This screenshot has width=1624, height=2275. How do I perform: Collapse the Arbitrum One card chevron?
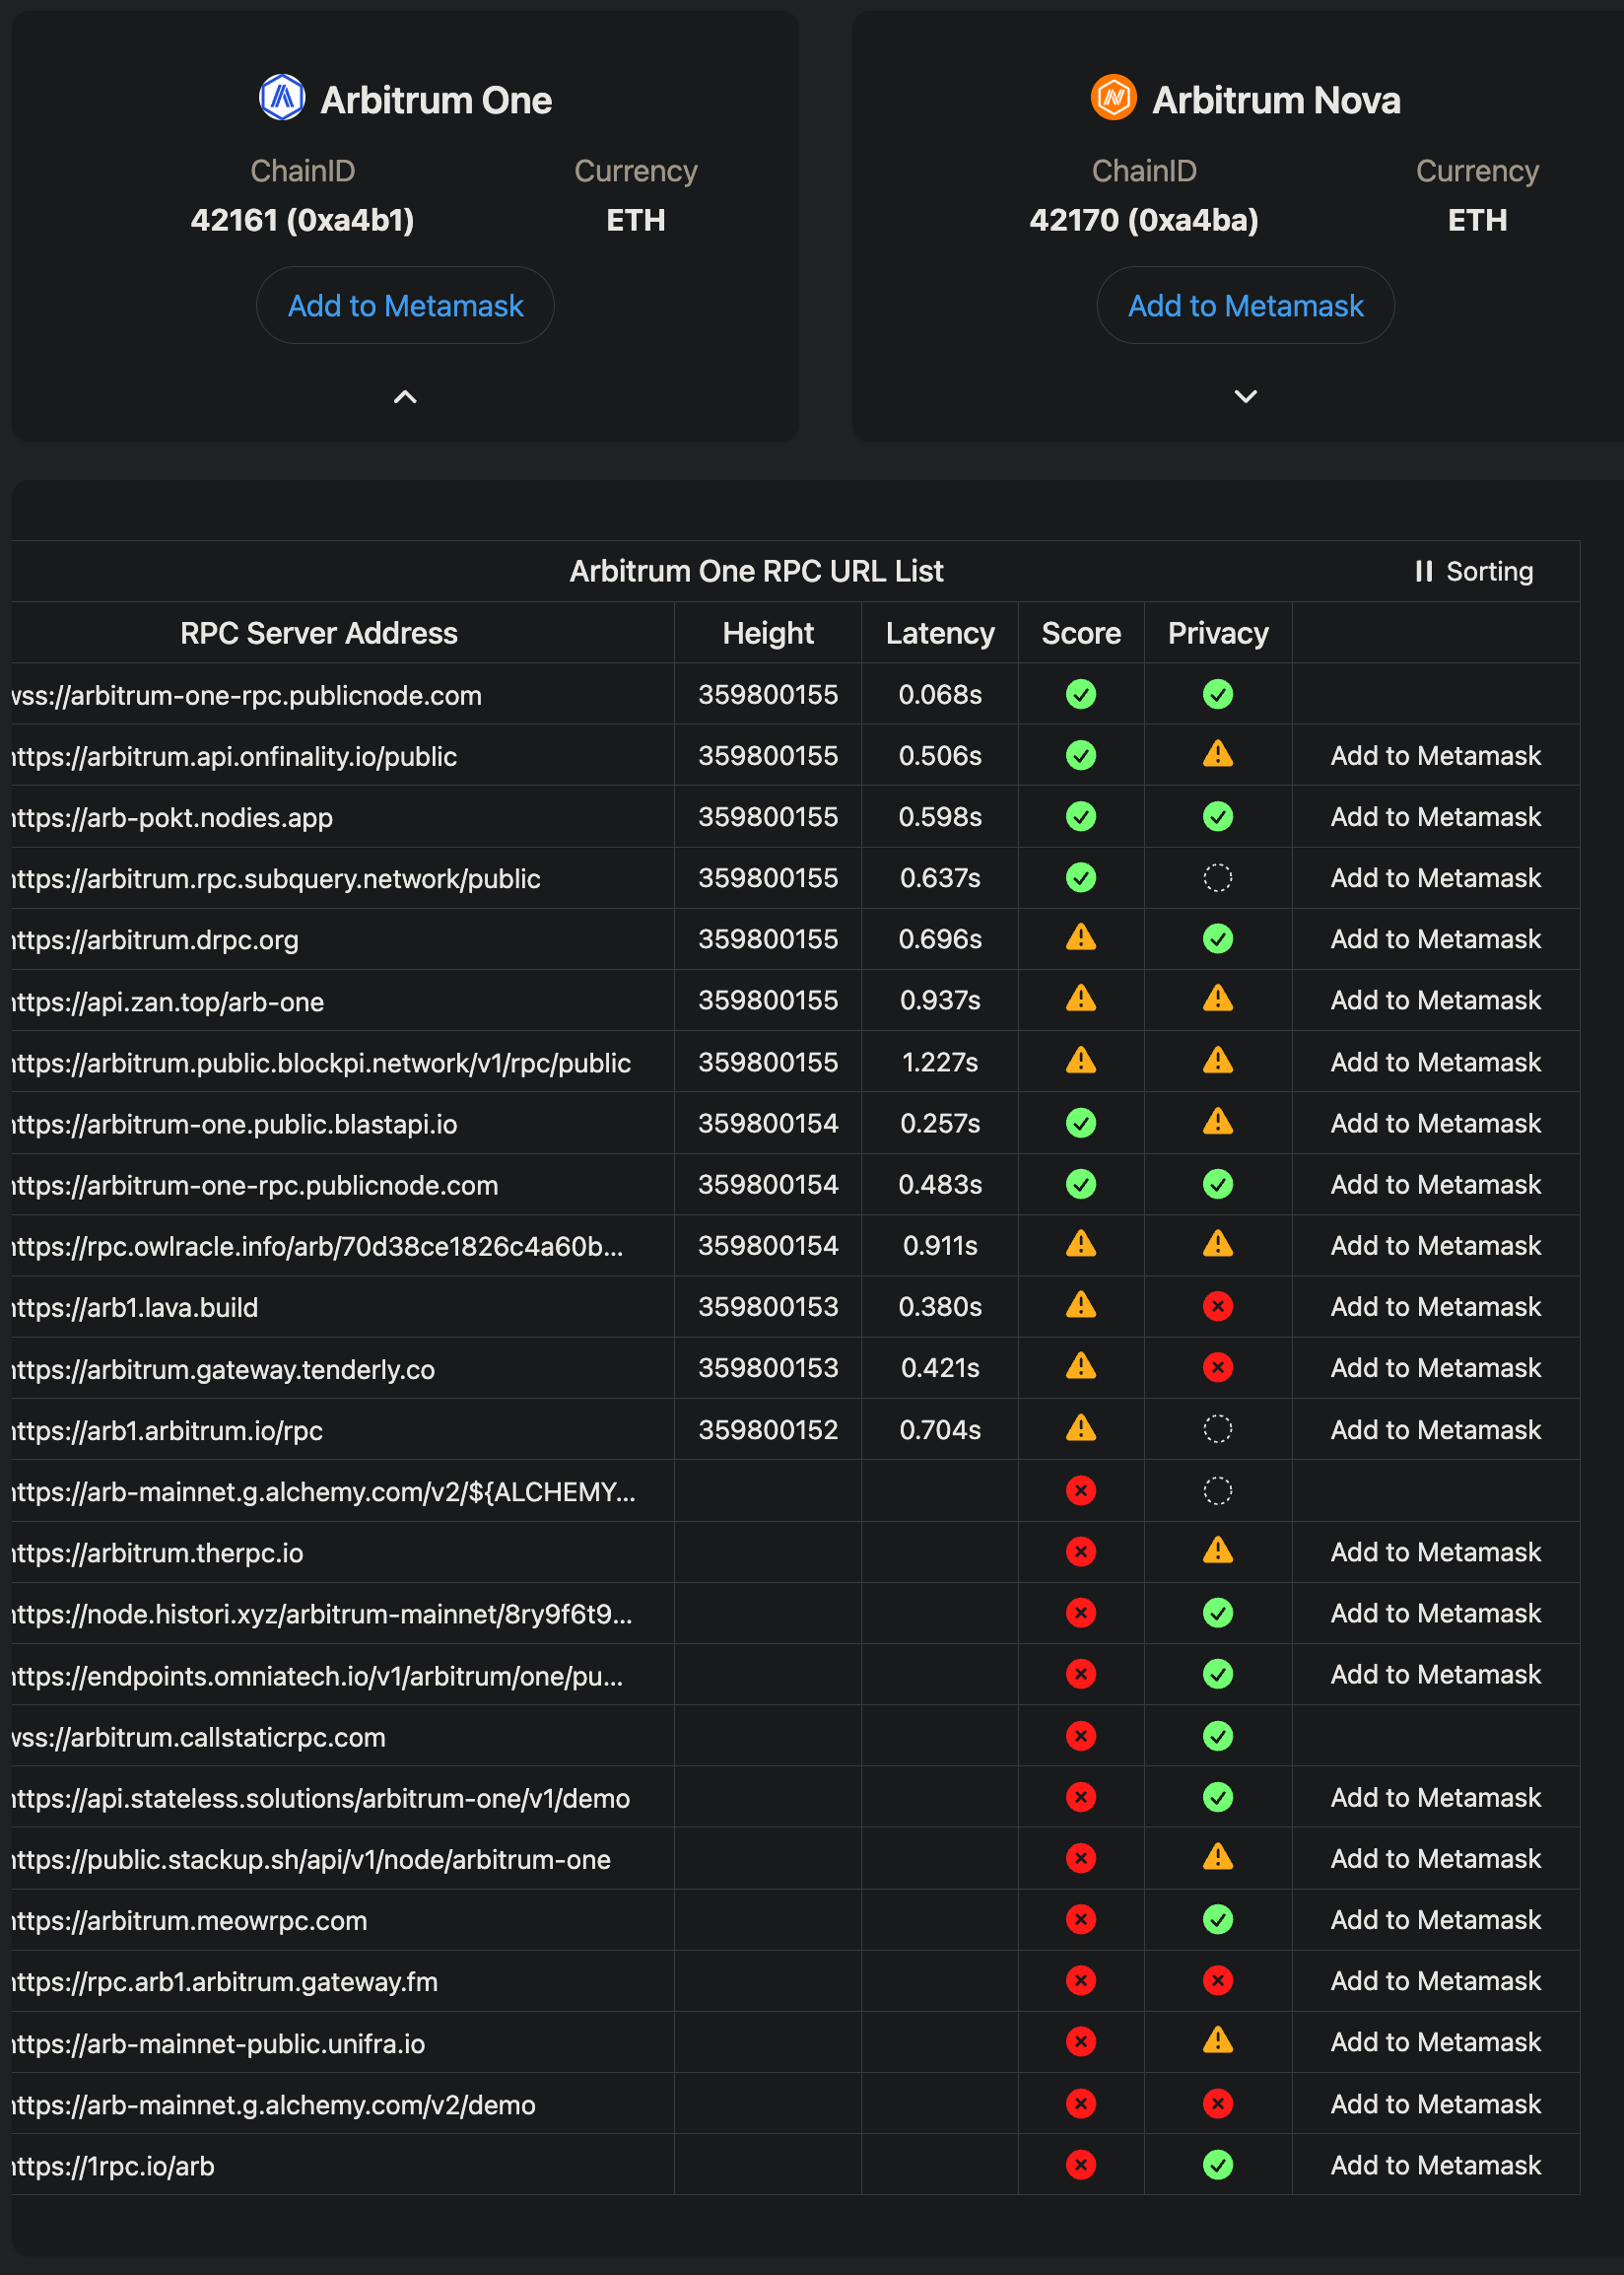[405, 397]
